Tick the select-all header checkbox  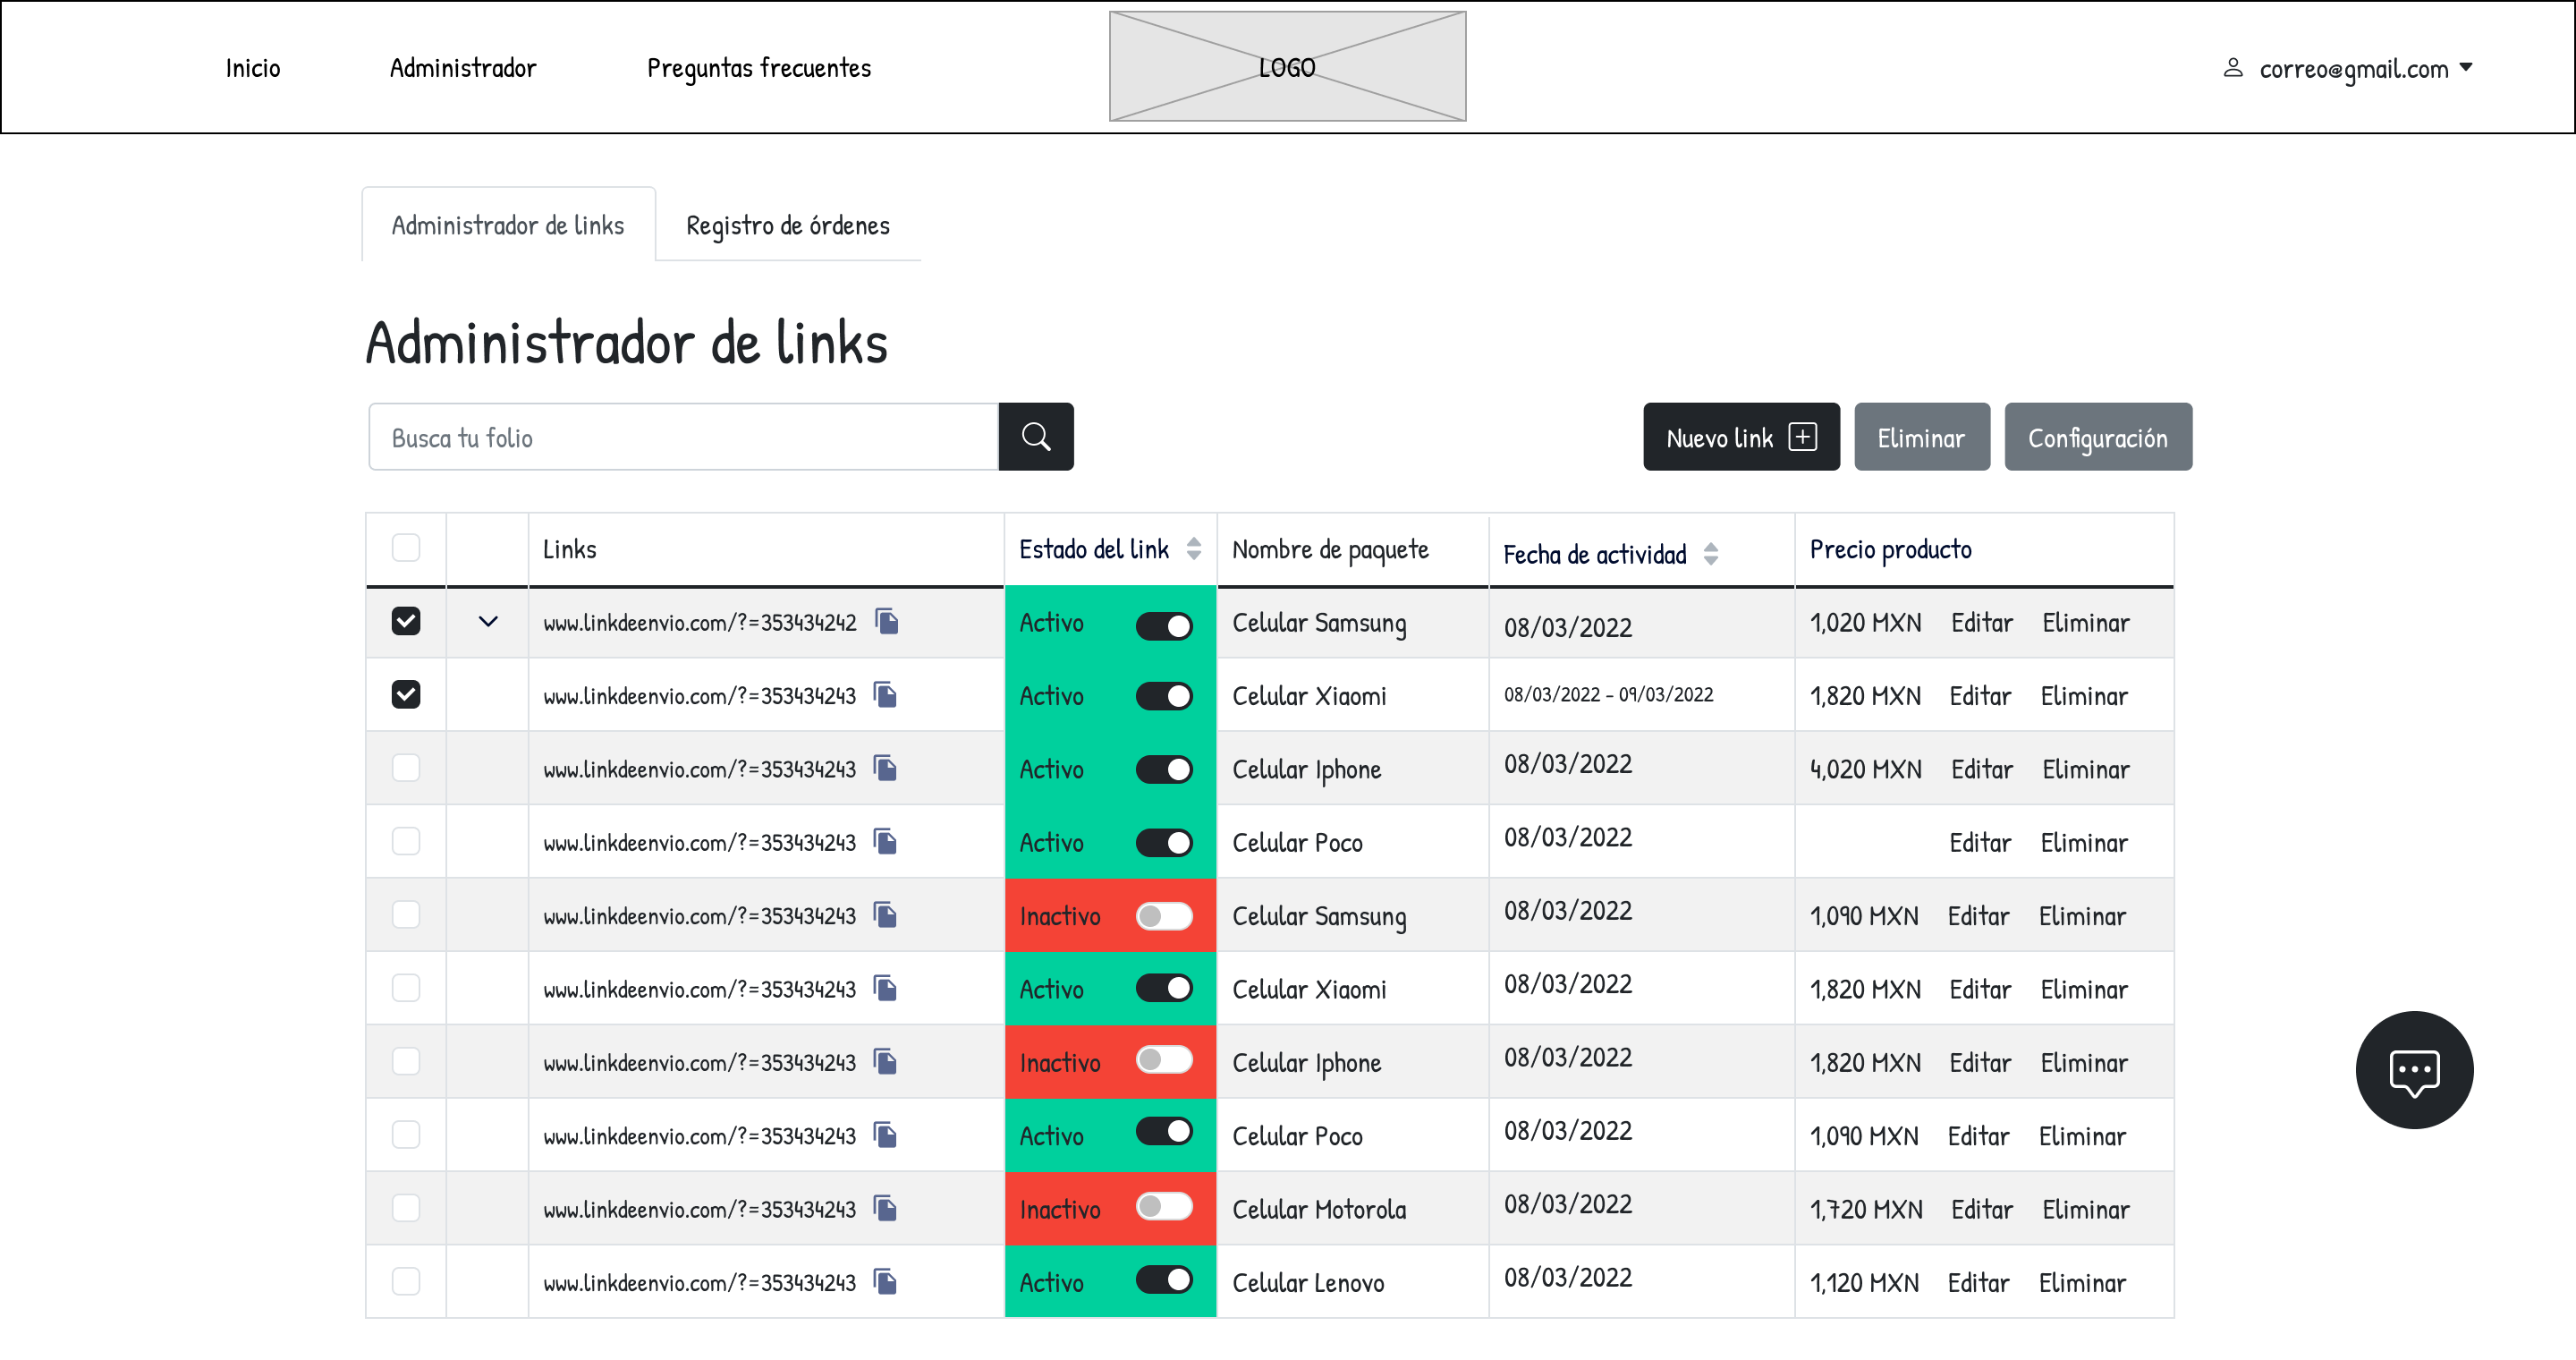[406, 548]
